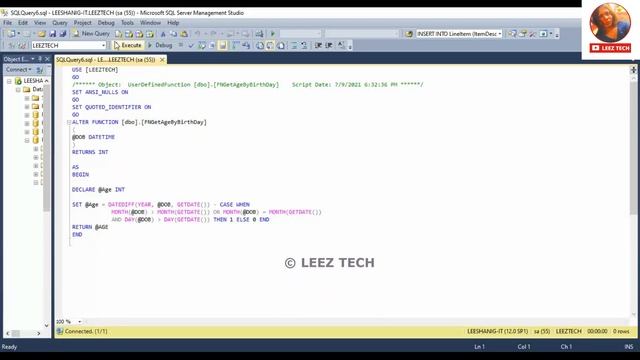Click Object Explorer's horizontal scroll right arrow
The image size is (640, 360).
(x=39, y=333)
